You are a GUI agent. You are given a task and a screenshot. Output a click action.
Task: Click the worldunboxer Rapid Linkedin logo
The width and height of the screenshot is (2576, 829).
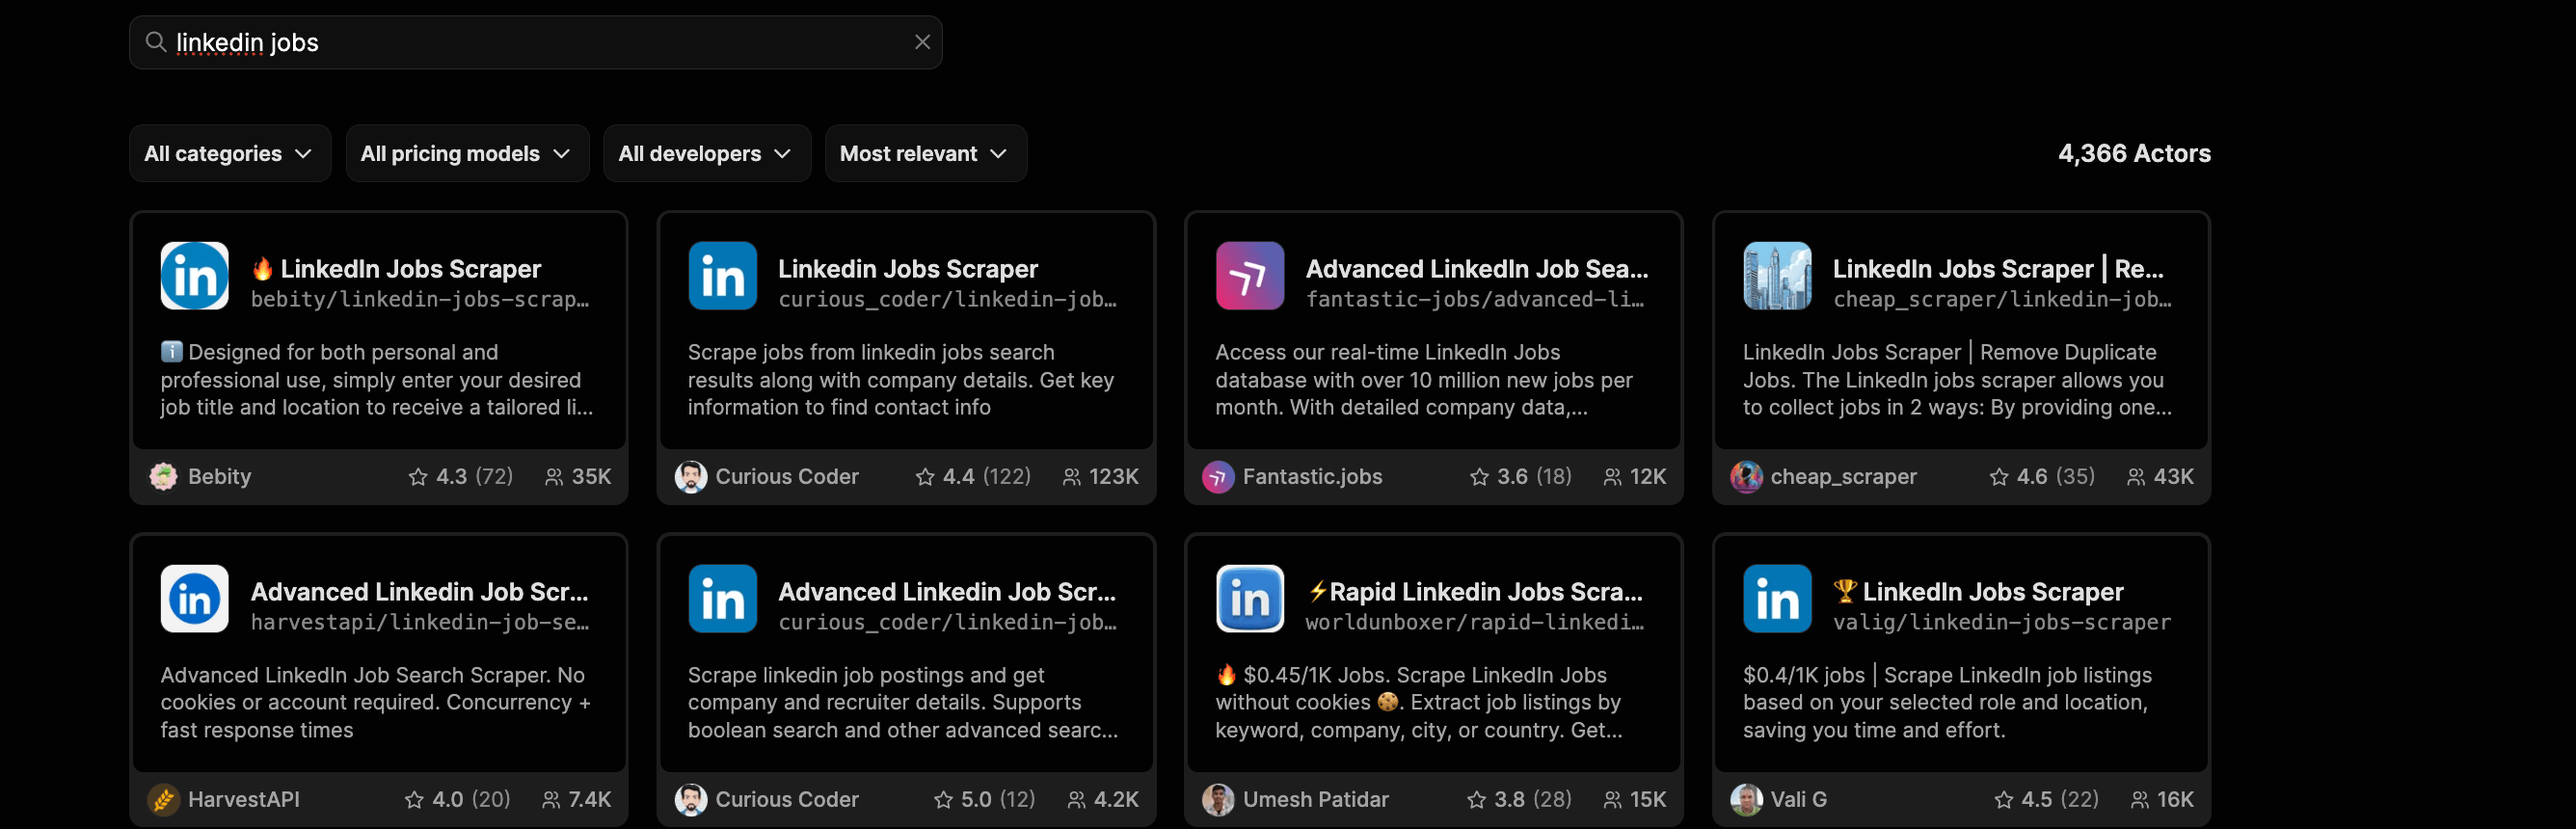coord(1249,599)
